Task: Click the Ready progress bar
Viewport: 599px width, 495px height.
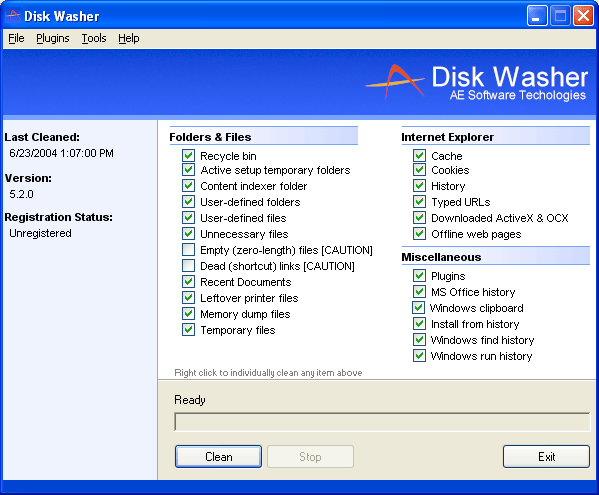Action: tap(382, 422)
